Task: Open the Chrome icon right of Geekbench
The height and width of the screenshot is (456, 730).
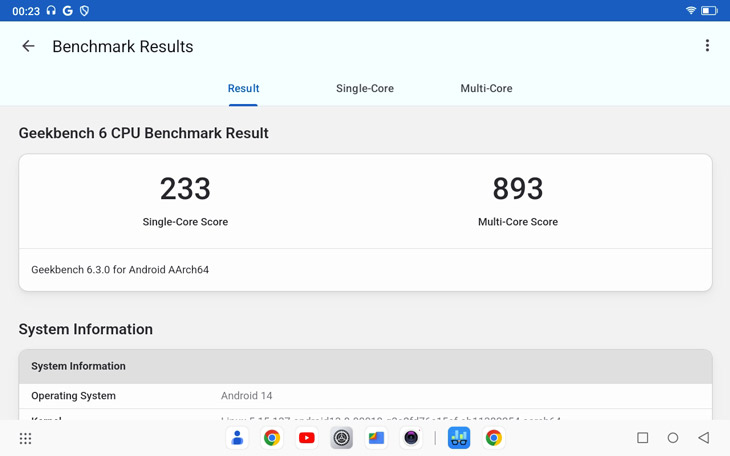Action: (x=493, y=438)
